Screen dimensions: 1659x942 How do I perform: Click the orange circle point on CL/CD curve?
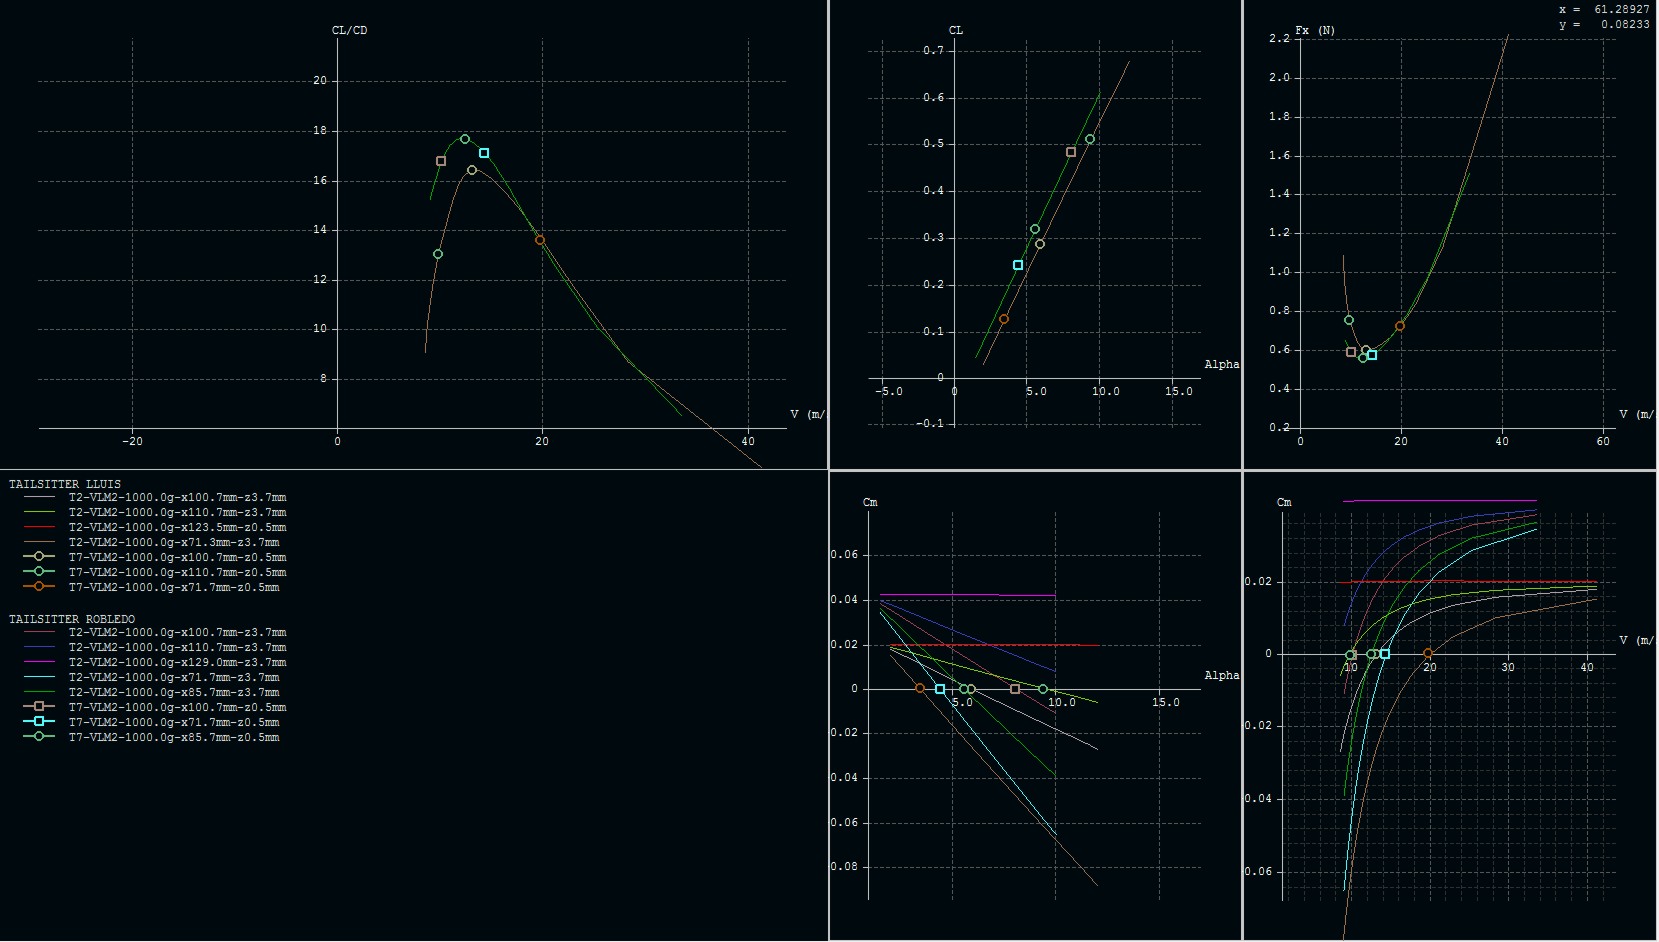click(540, 240)
